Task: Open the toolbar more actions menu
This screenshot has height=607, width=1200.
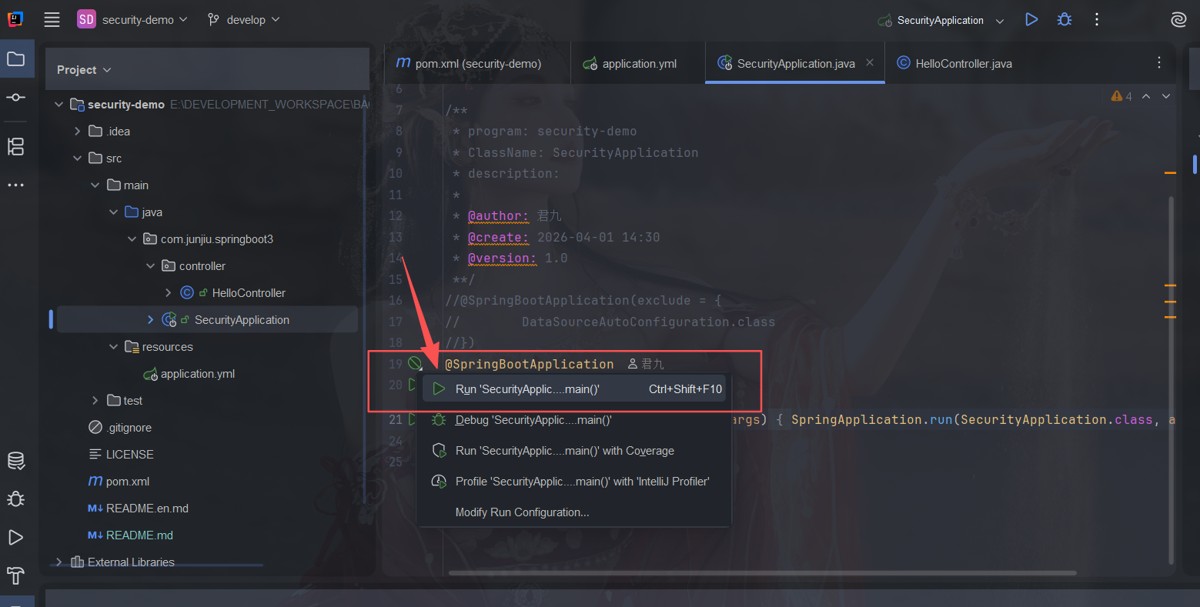Action: pos(1097,19)
